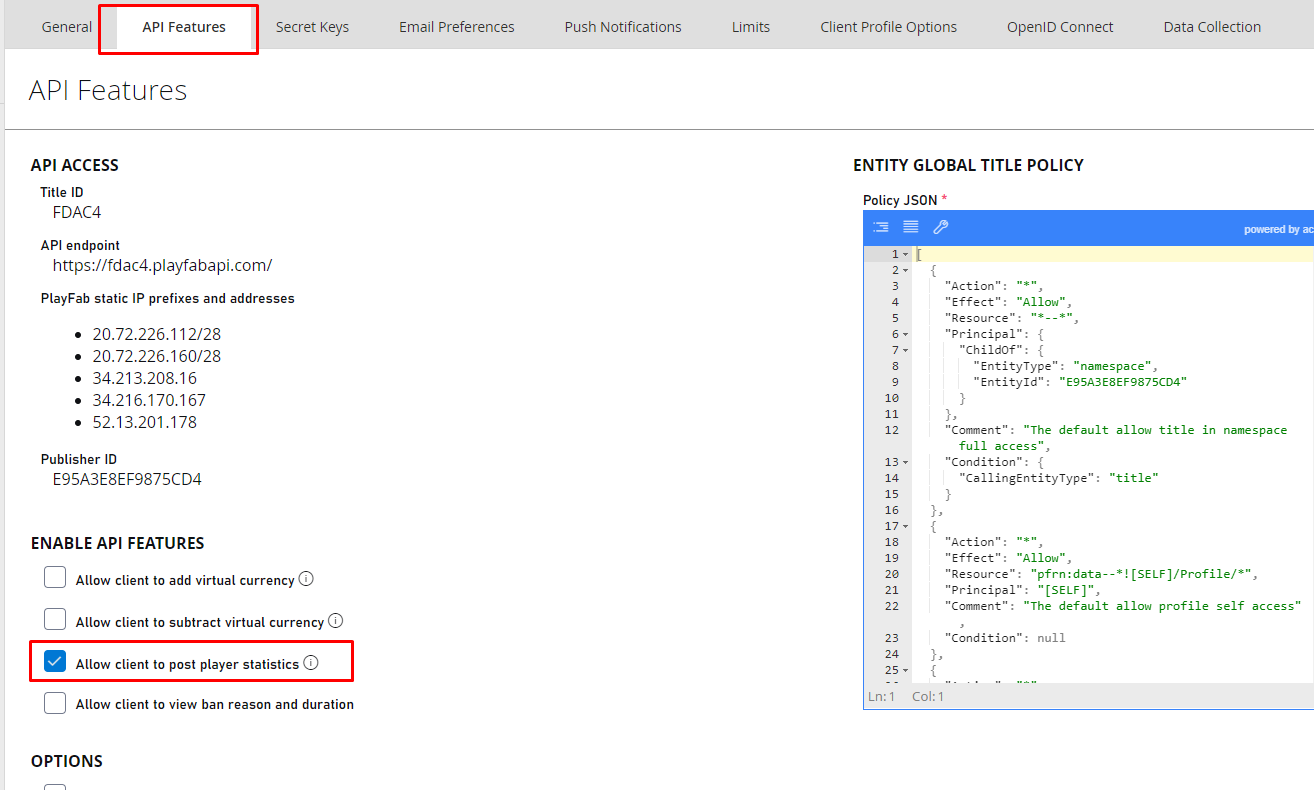This screenshot has width=1314, height=790.
Task: Select the IP prefix 20.72.226.112/28
Action: (x=157, y=334)
